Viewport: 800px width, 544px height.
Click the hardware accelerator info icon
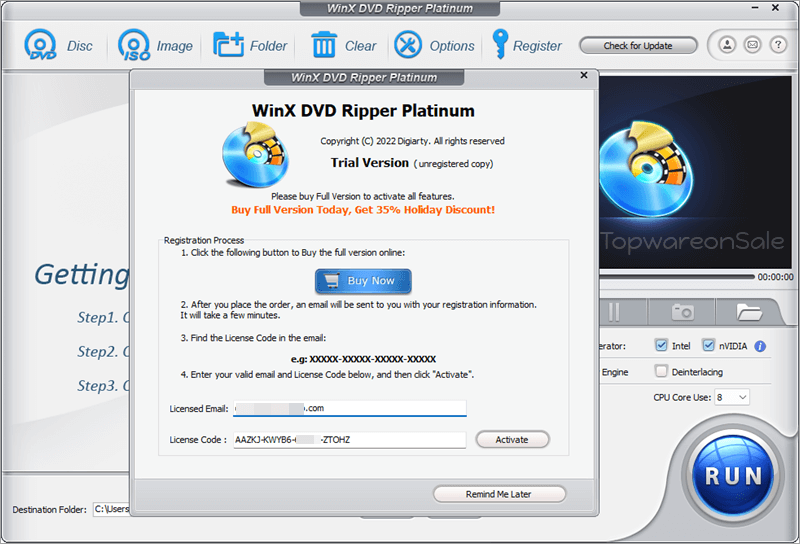tap(760, 347)
